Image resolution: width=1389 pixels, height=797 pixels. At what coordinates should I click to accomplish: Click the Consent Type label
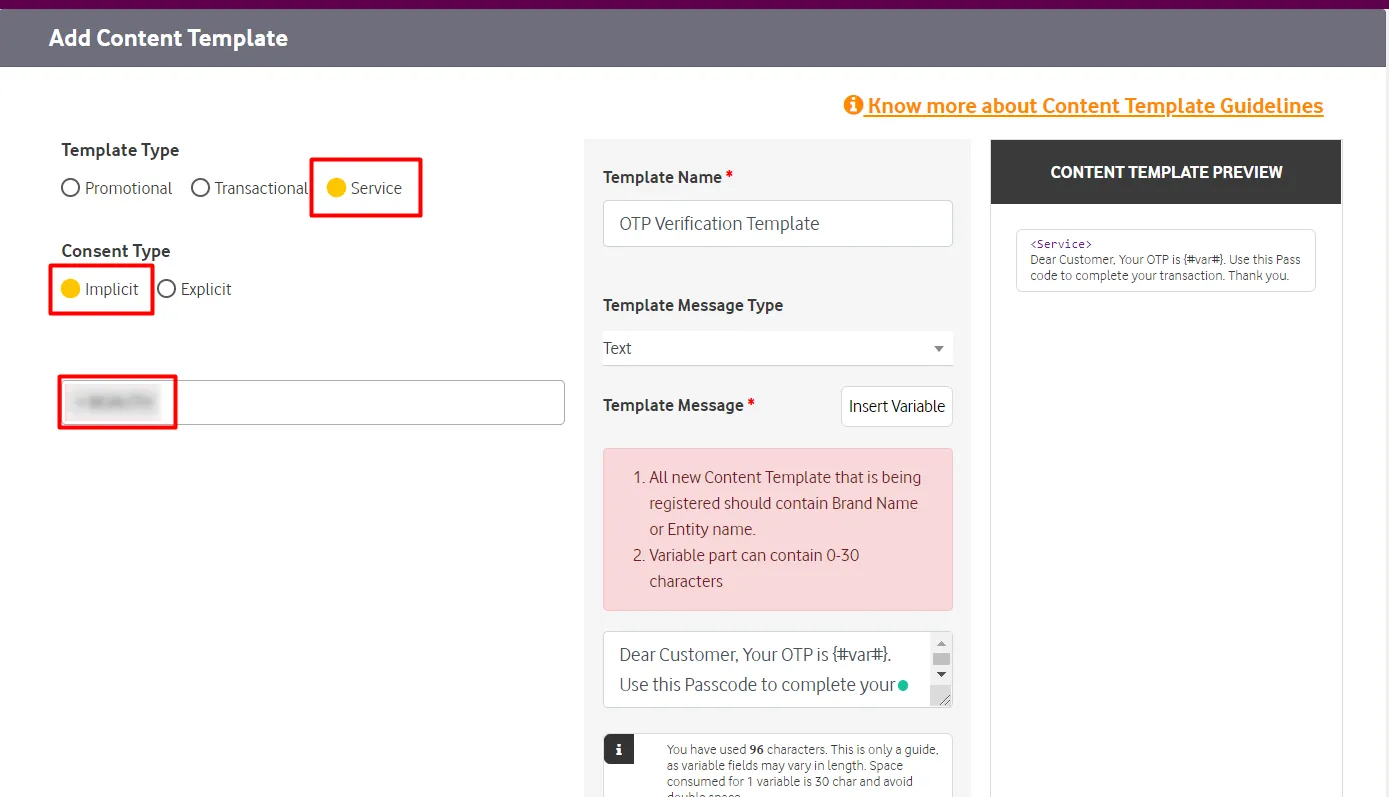tap(116, 251)
